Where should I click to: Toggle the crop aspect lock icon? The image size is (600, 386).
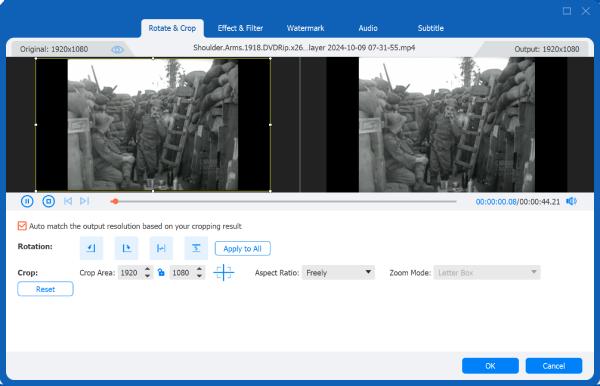161,272
